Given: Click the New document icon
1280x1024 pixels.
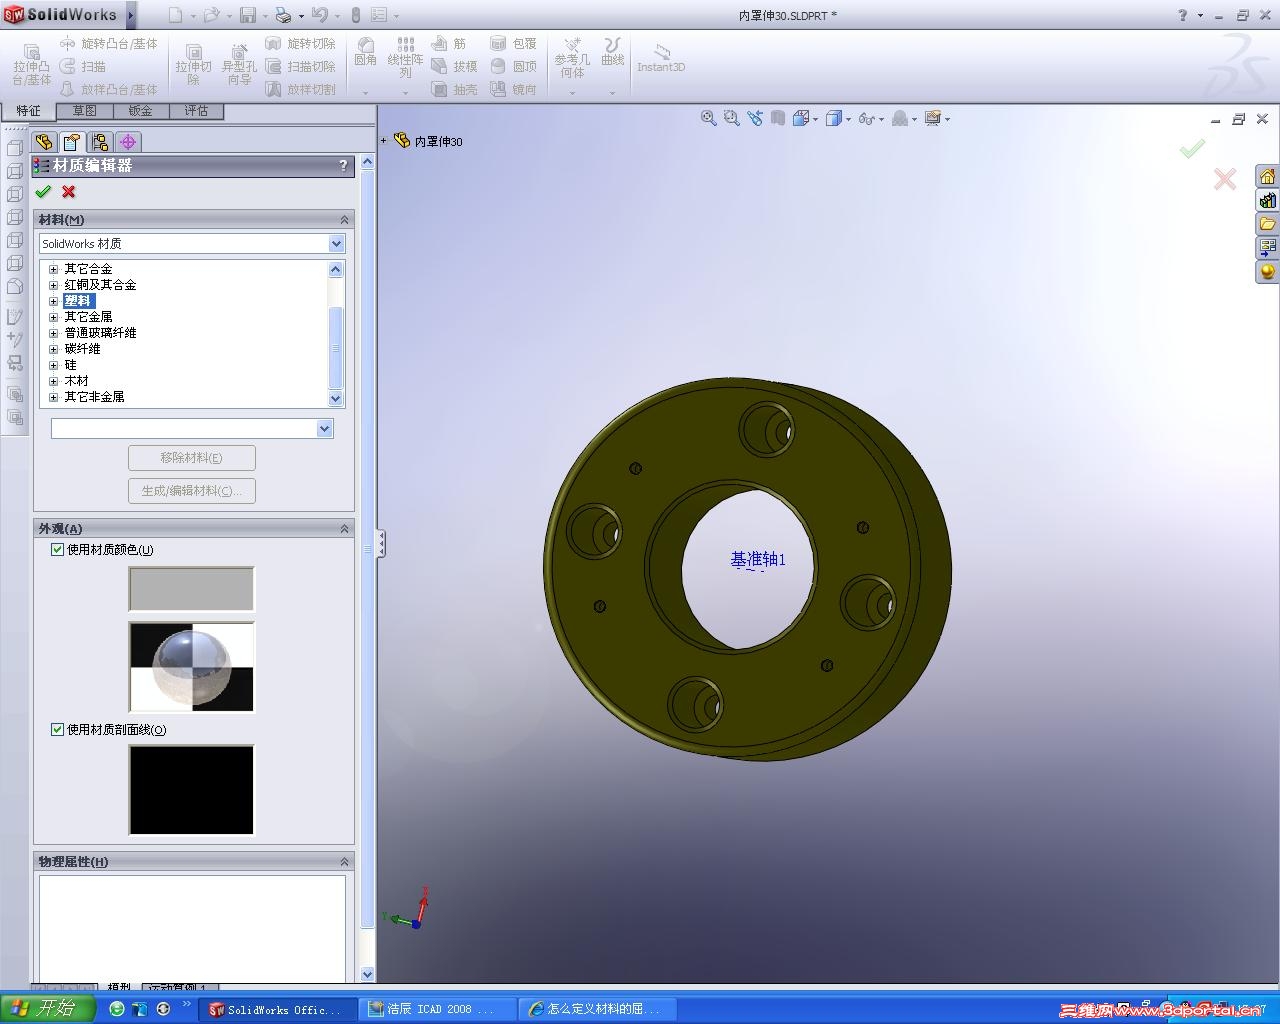Looking at the screenshot, I should click(175, 15).
